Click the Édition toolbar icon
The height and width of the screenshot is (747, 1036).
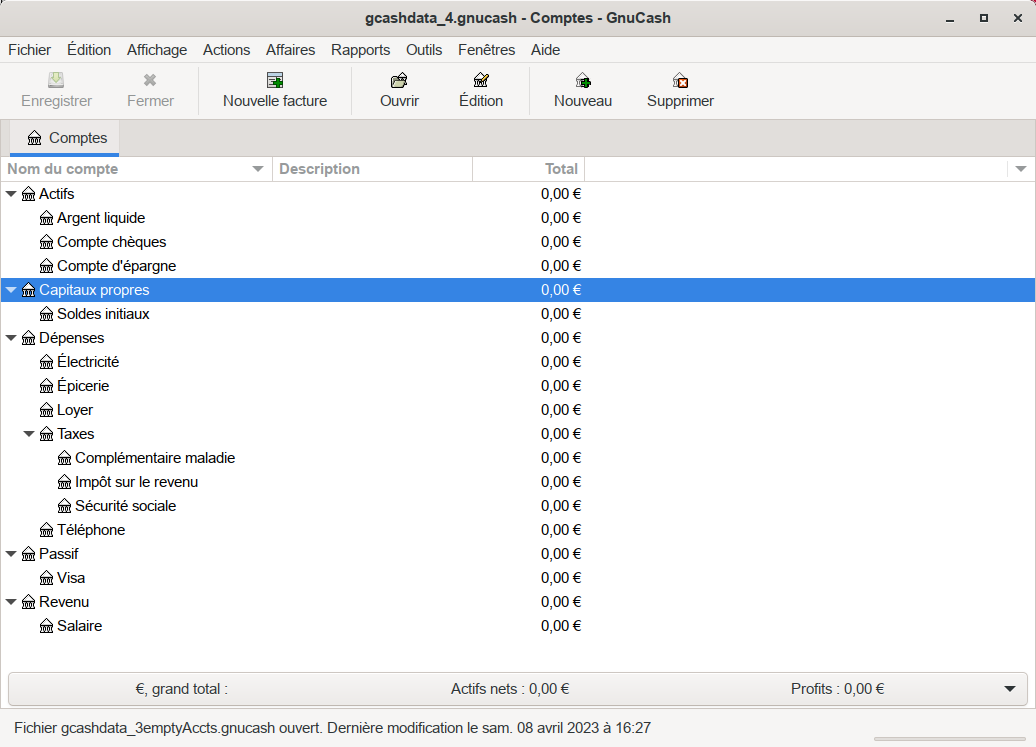point(481,81)
